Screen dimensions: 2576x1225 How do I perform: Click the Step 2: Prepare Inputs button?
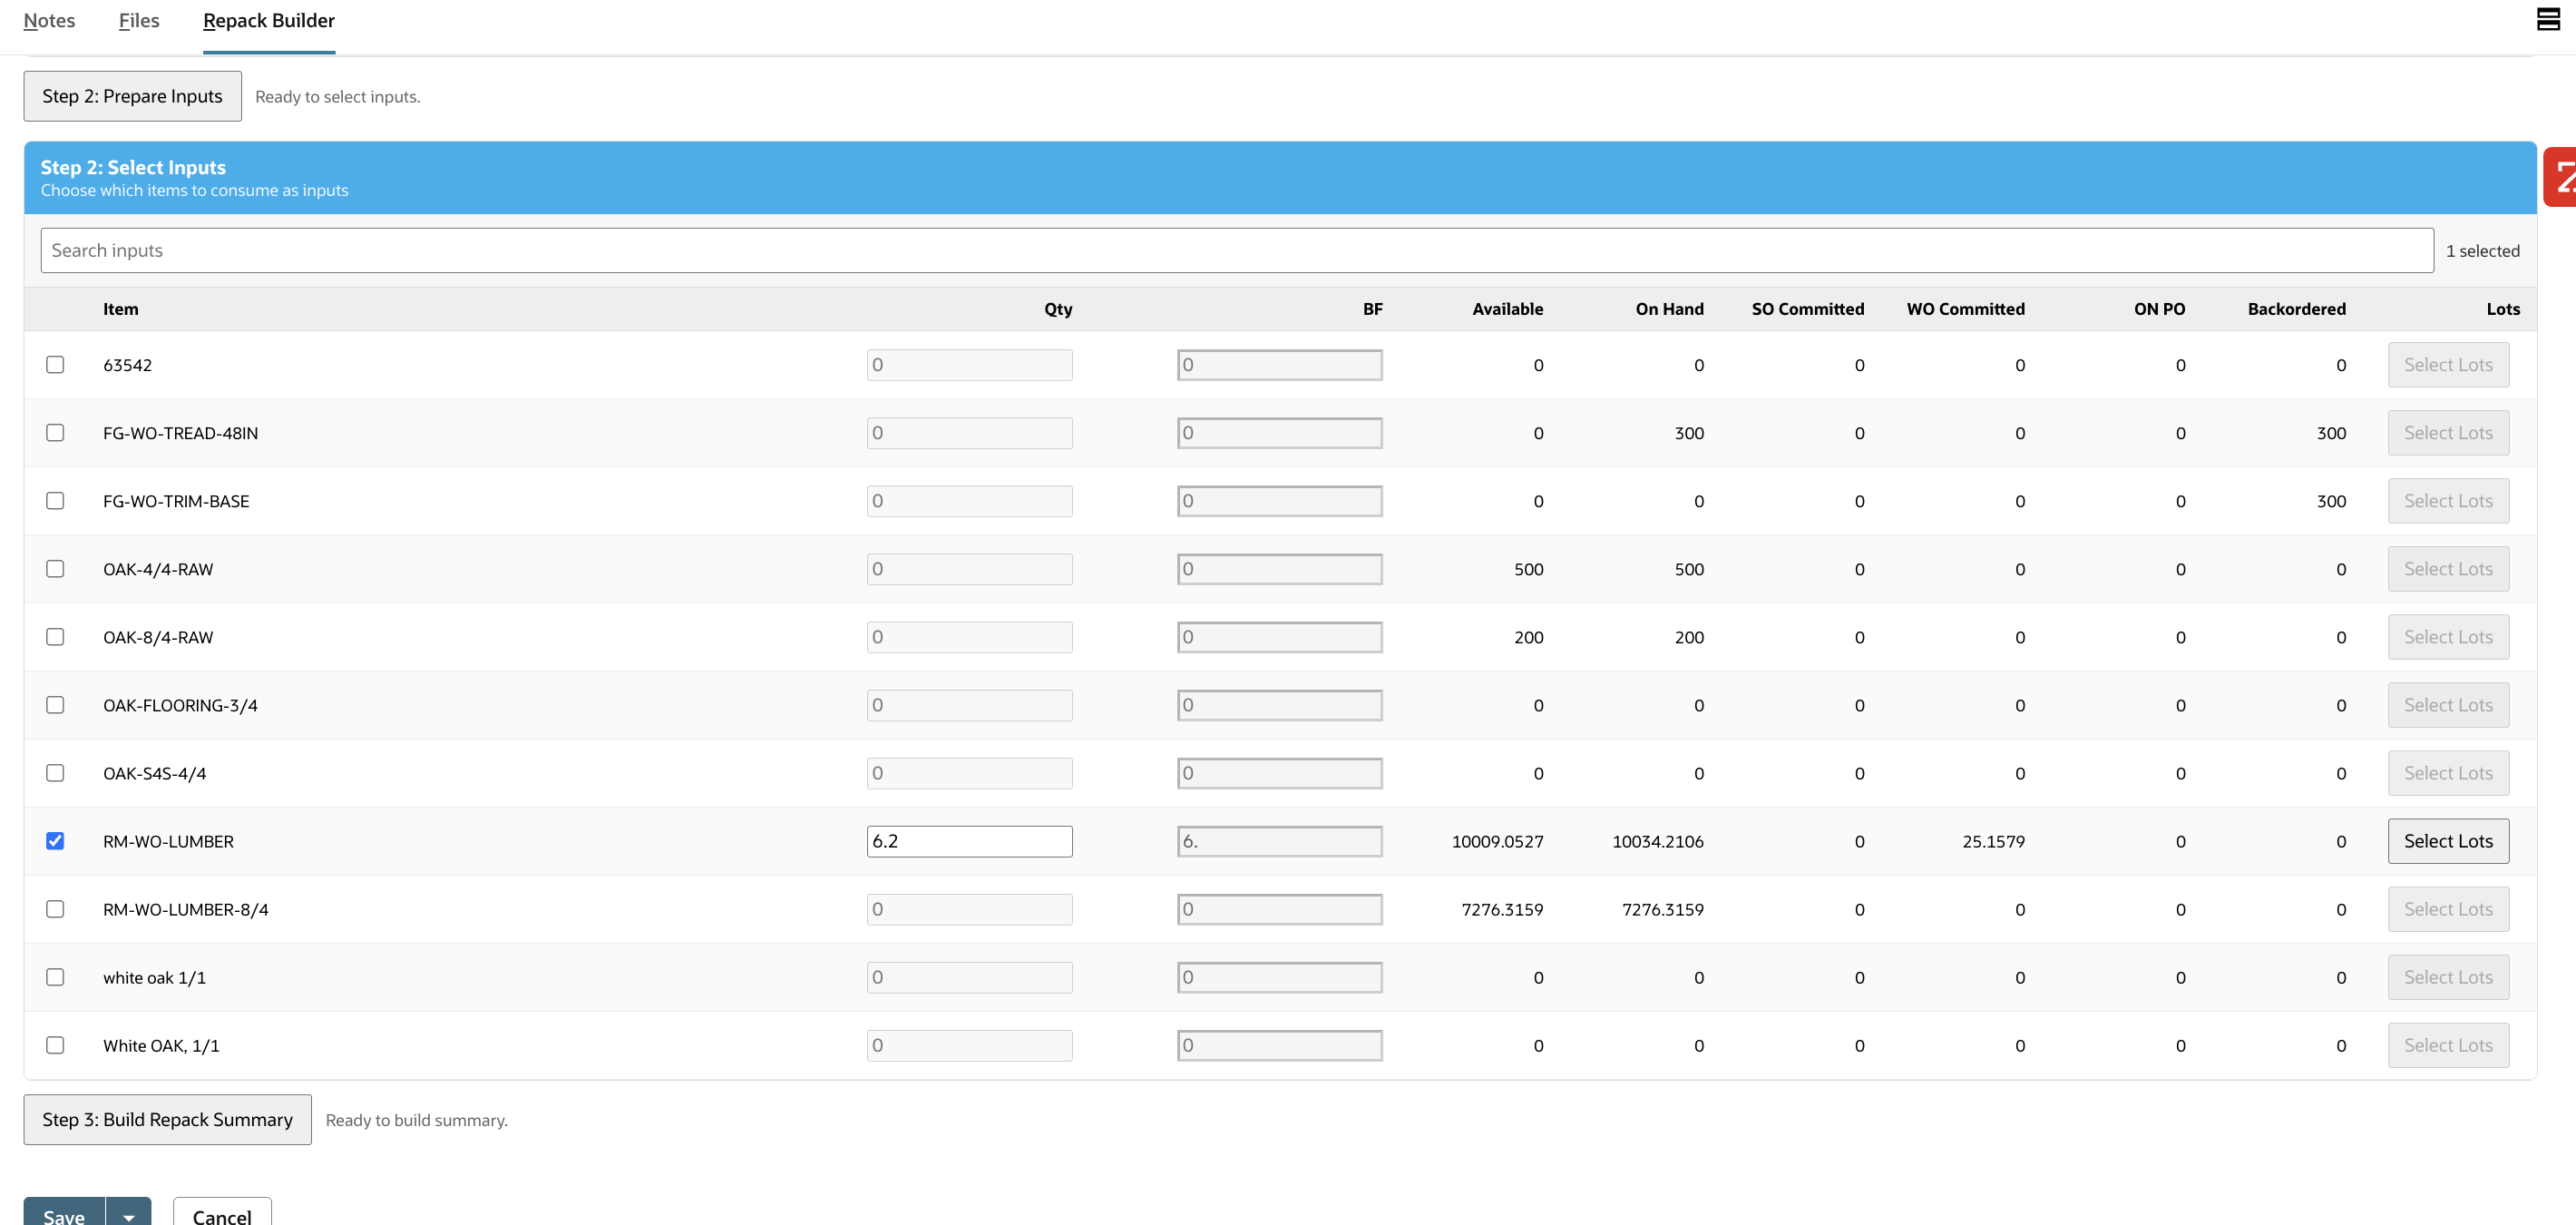tap(131, 95)
